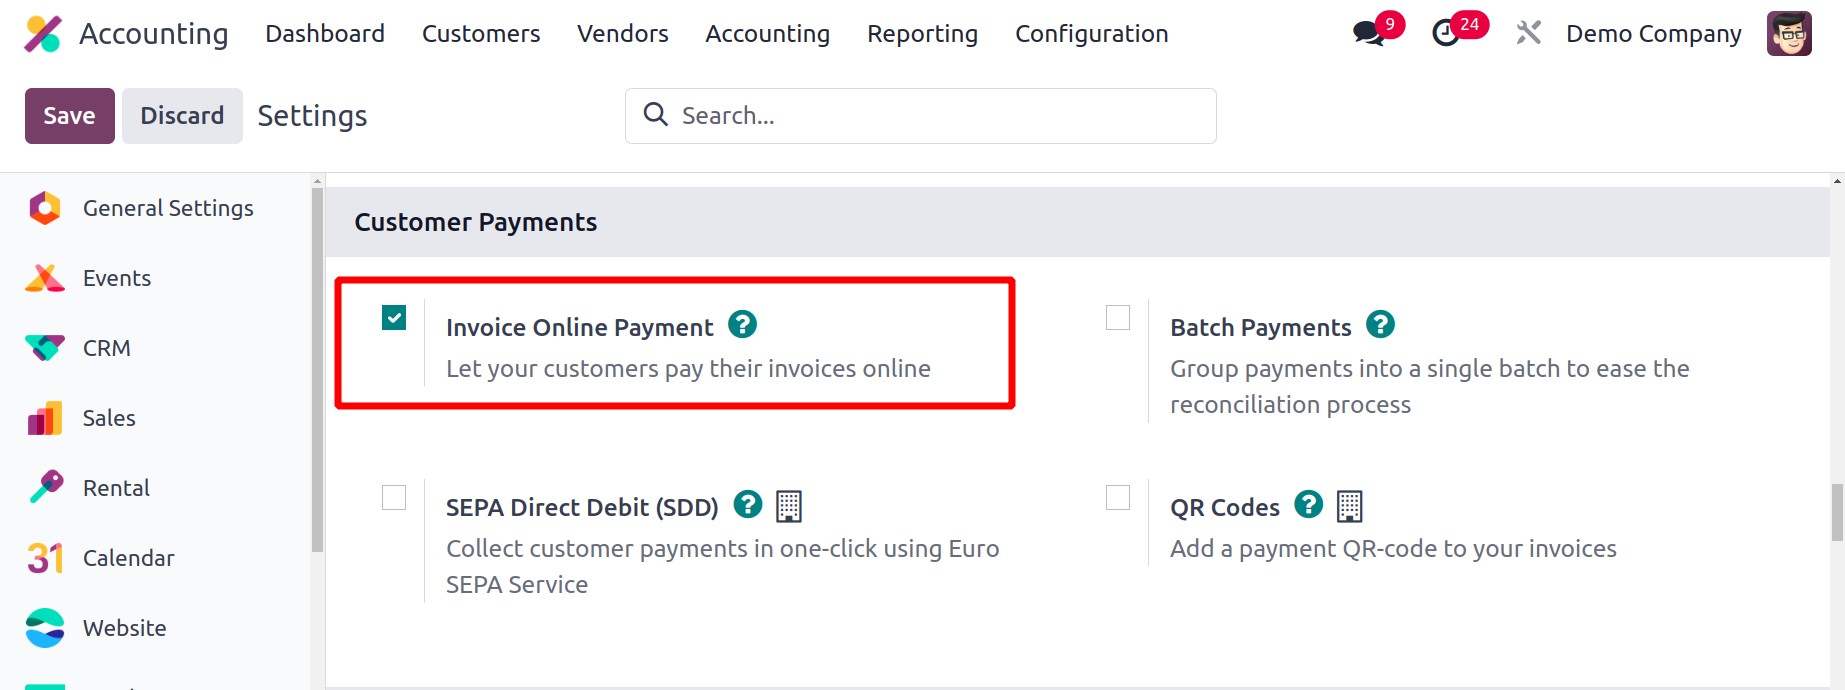Open the Configuration menu
This screenshot has width=1845, height=690.
(1091, 34)
